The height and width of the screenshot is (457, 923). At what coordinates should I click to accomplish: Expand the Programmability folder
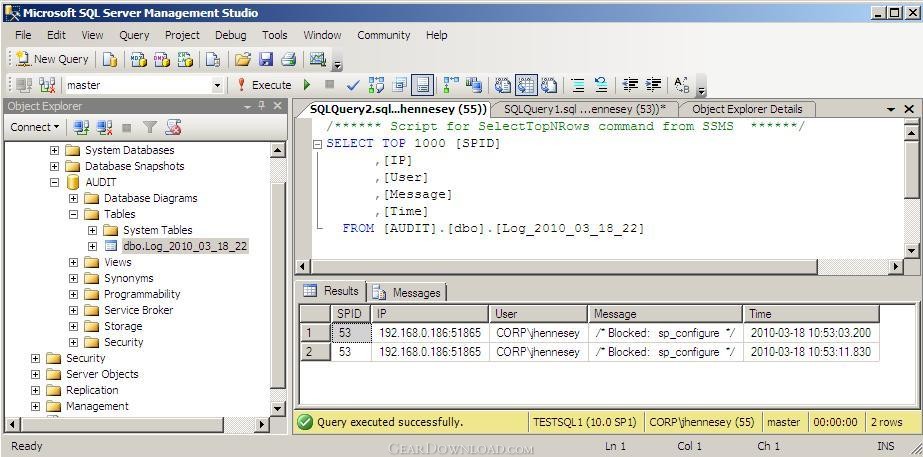tap(73, 294)
